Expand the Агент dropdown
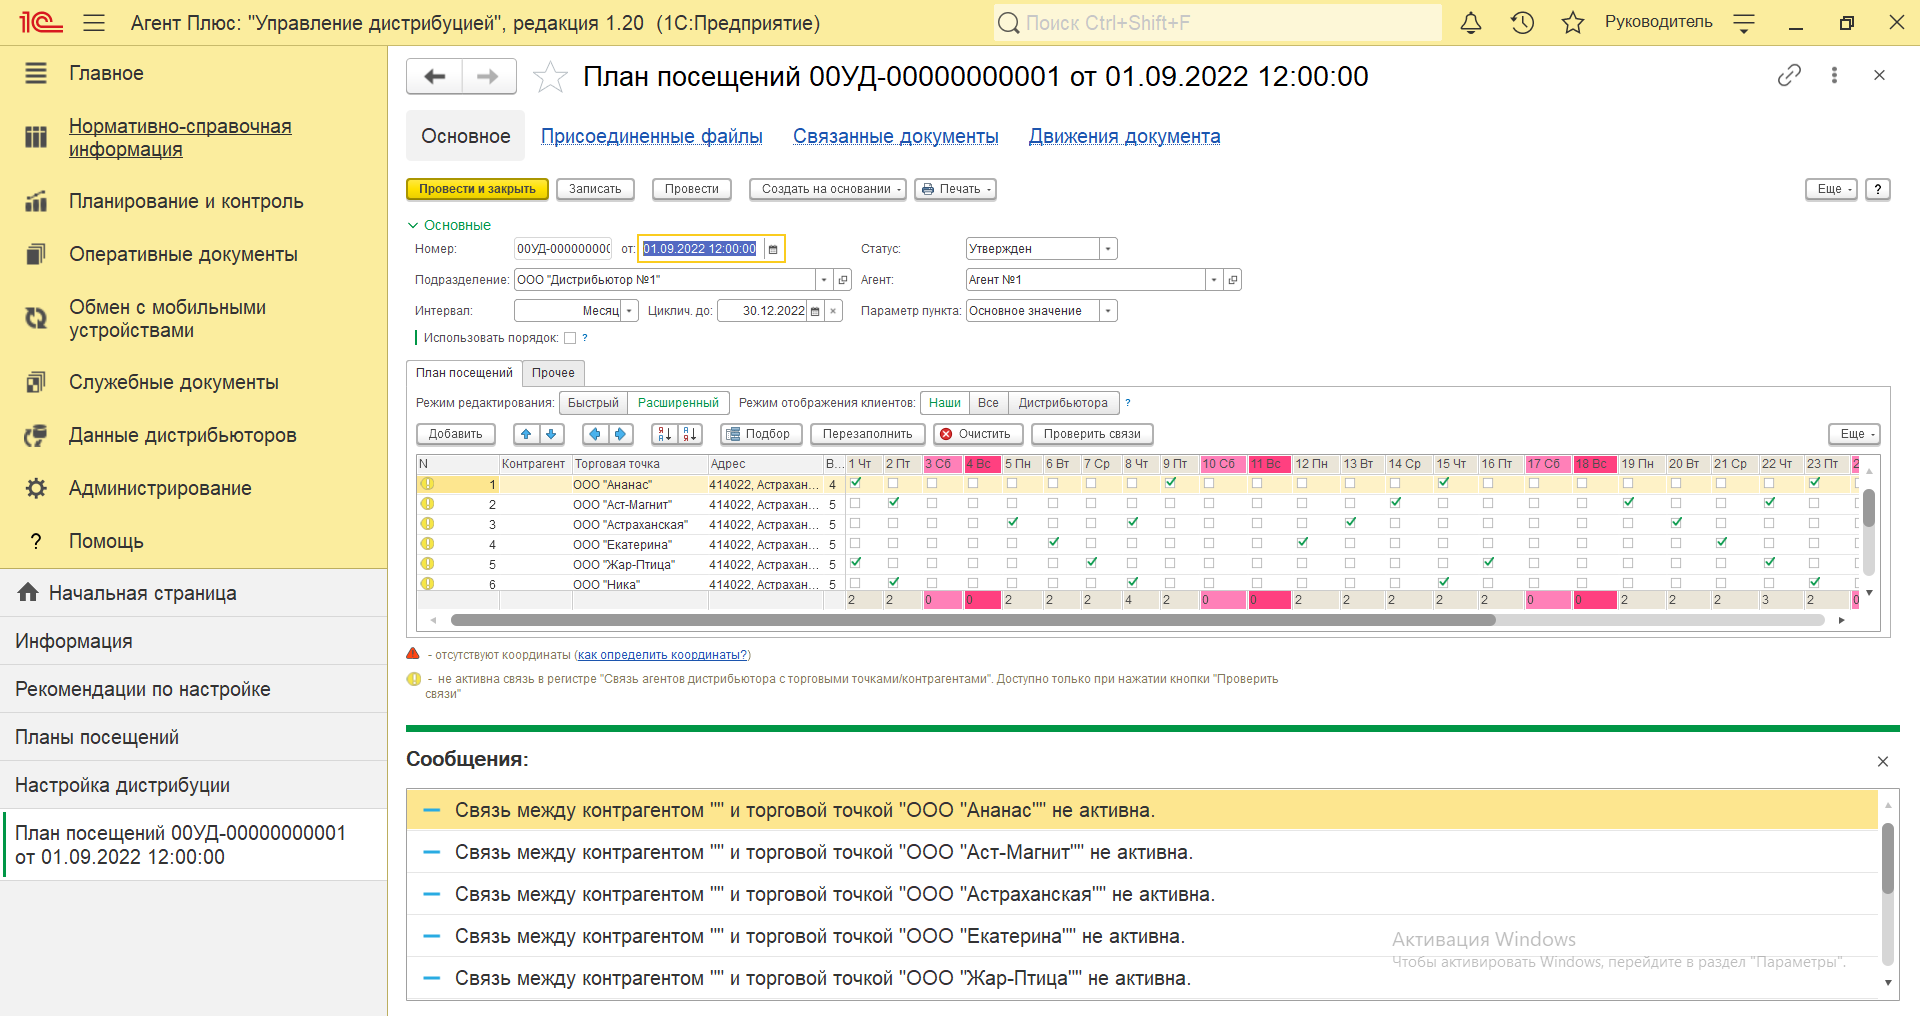Viewport: 1920px width, 1016px height. point(1214,280)
